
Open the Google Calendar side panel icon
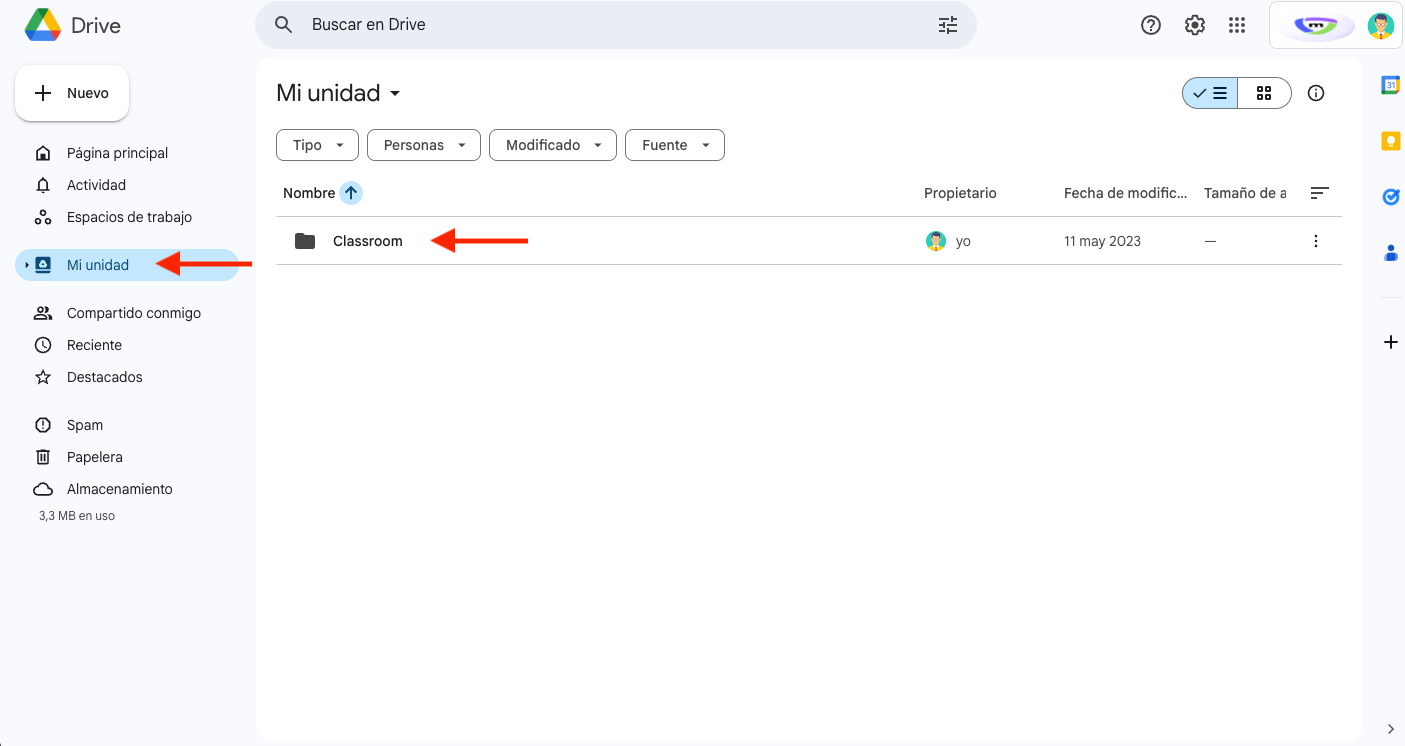tap(1390, 86)
